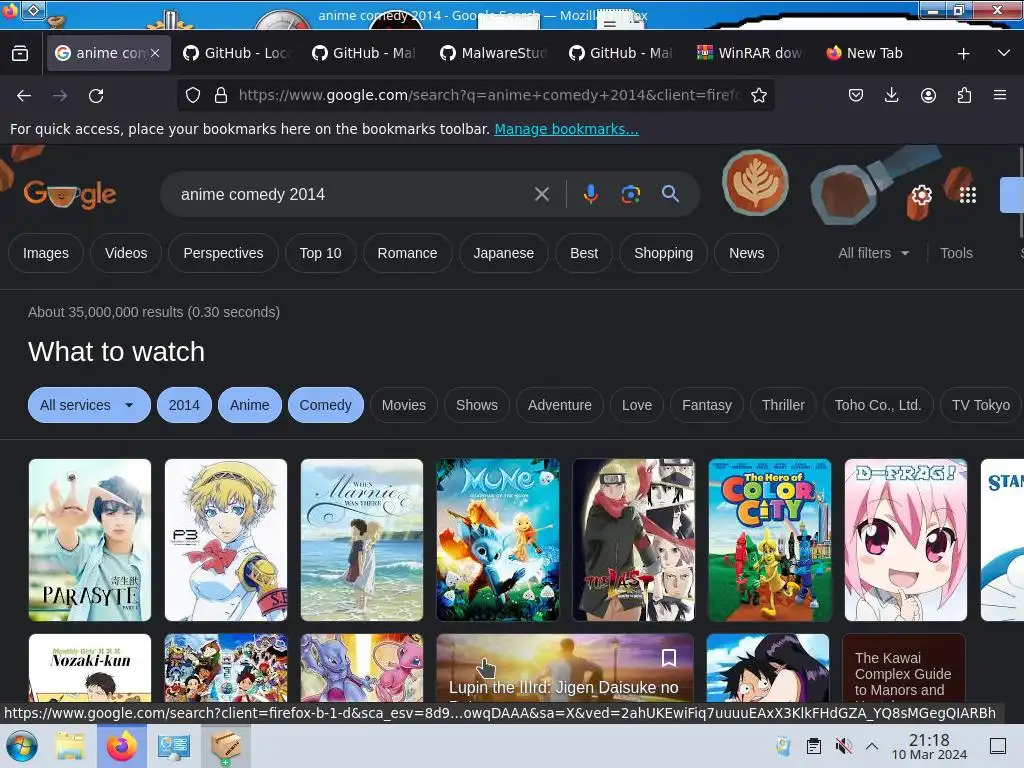Click the Firefox address bar URL

tap(488, 95)
